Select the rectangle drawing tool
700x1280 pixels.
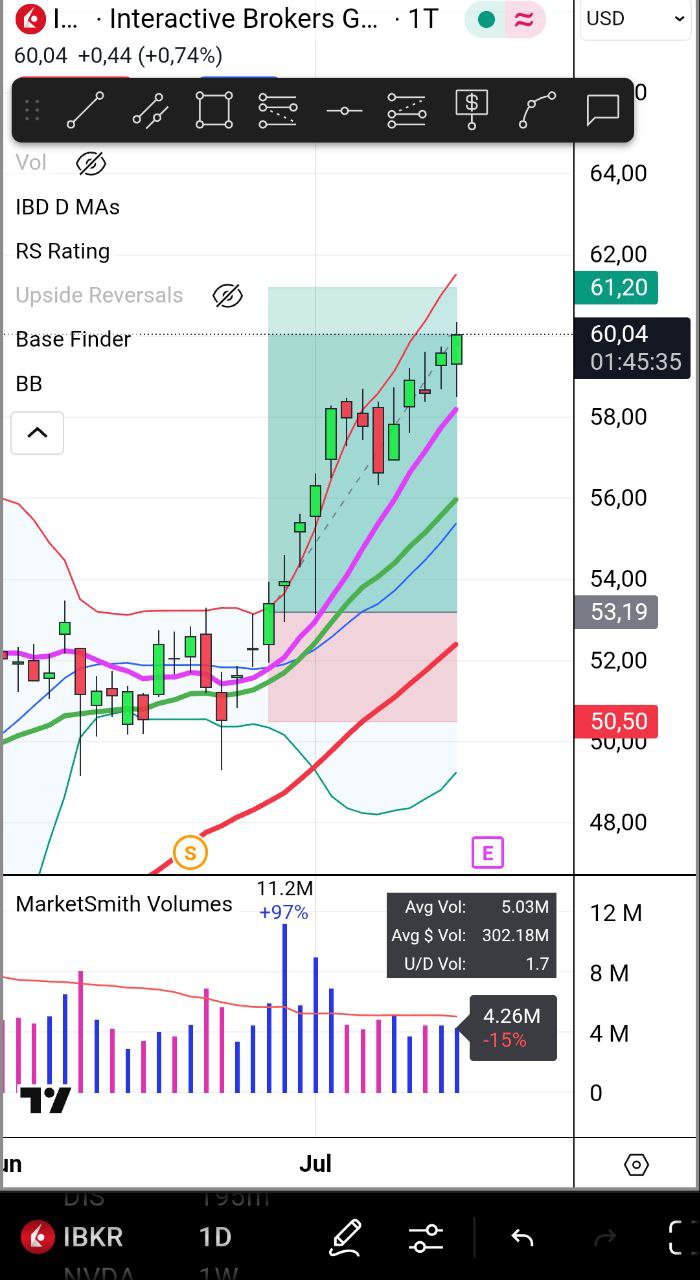[x=214, y=110]
